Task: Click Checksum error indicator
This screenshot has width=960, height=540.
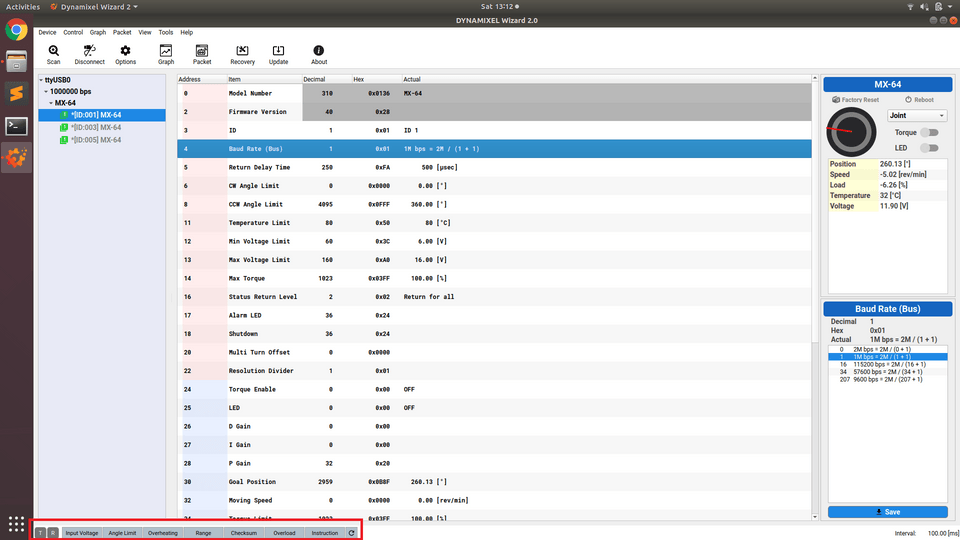Action: pyautogui.click(x=244, y=533)
